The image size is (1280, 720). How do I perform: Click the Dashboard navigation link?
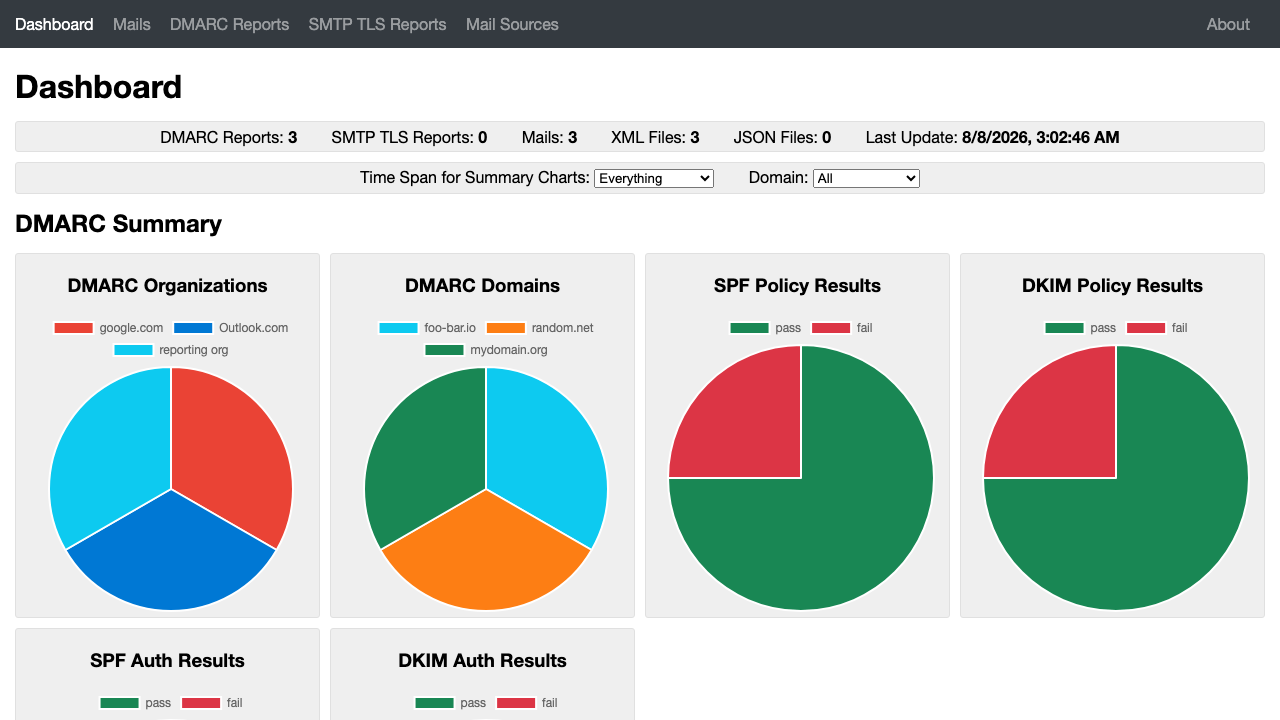(x=54, y=24)
